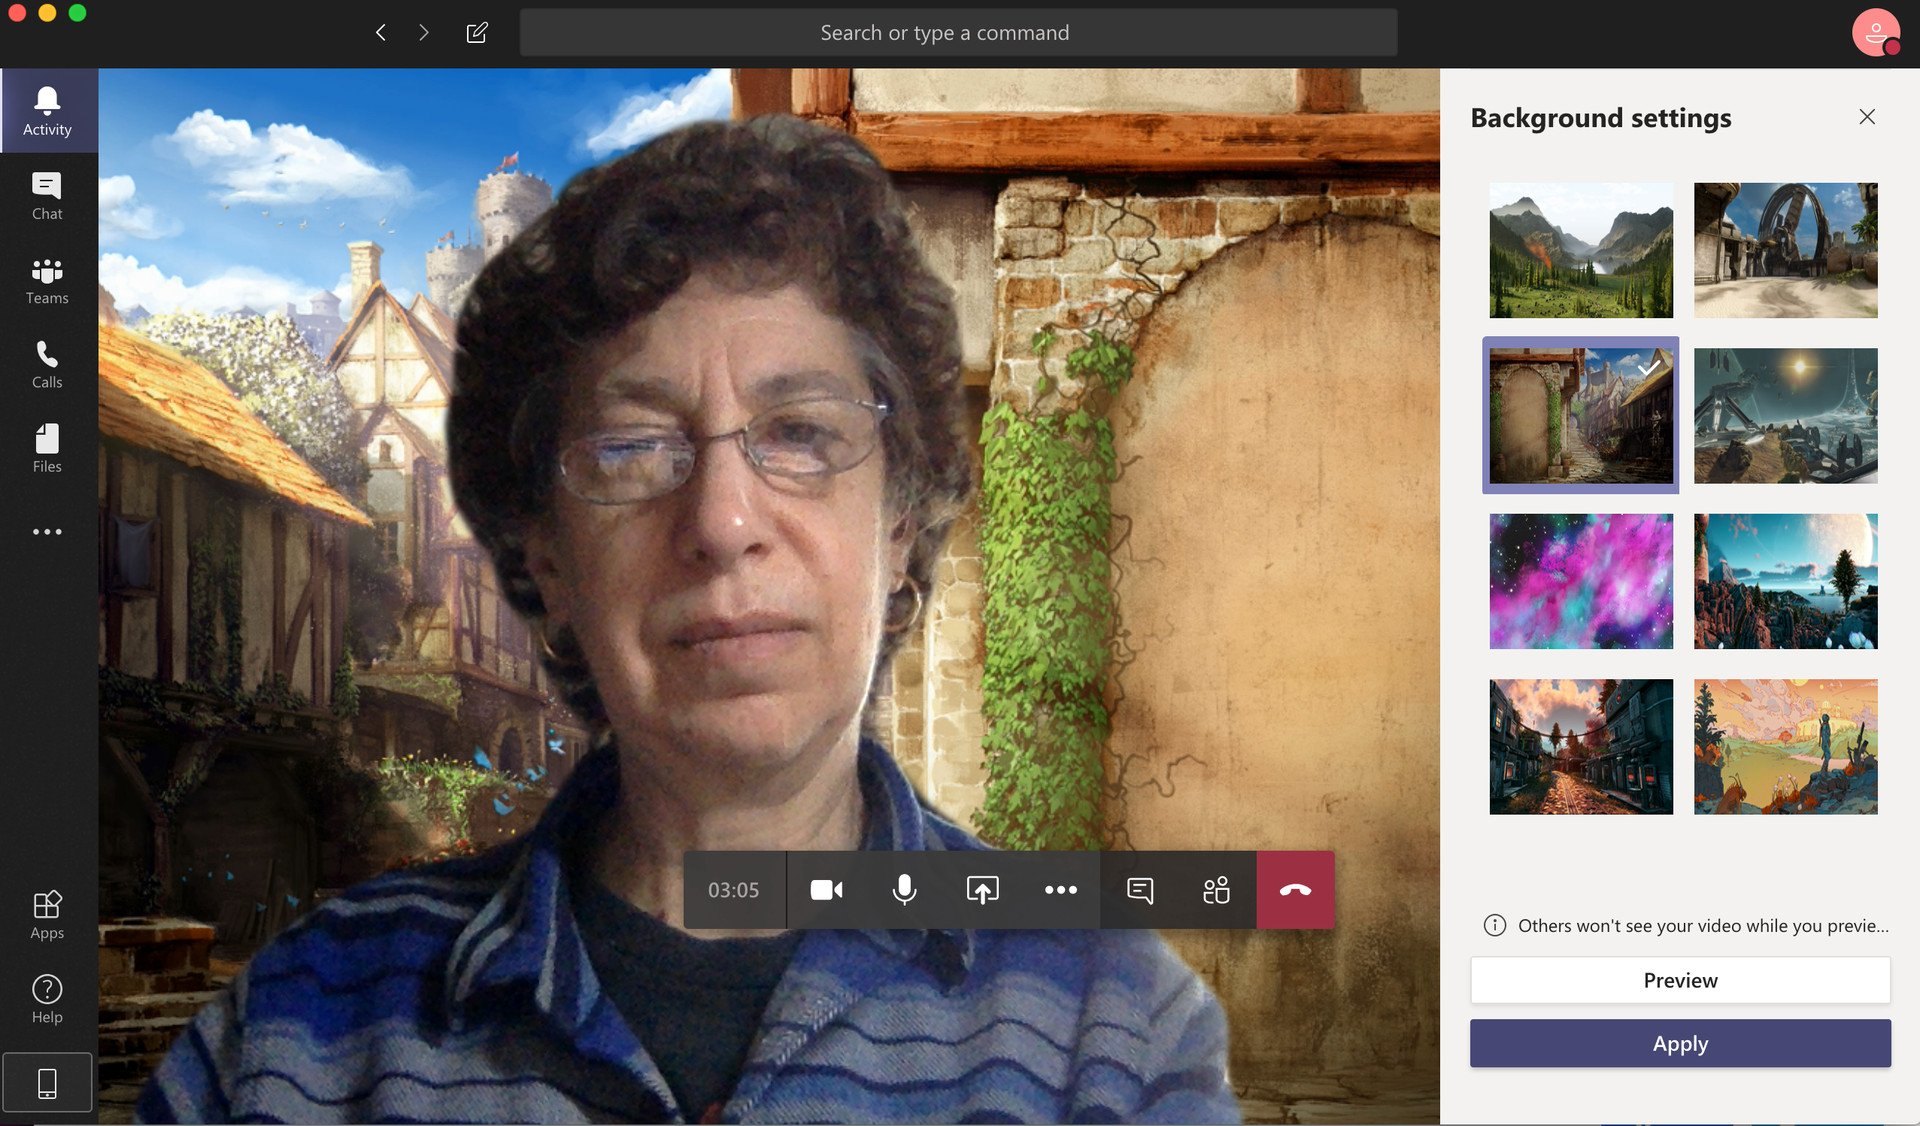Click the currently selected medieval background
This screenshot has width=1920, height=1126.
(1581, 414)
